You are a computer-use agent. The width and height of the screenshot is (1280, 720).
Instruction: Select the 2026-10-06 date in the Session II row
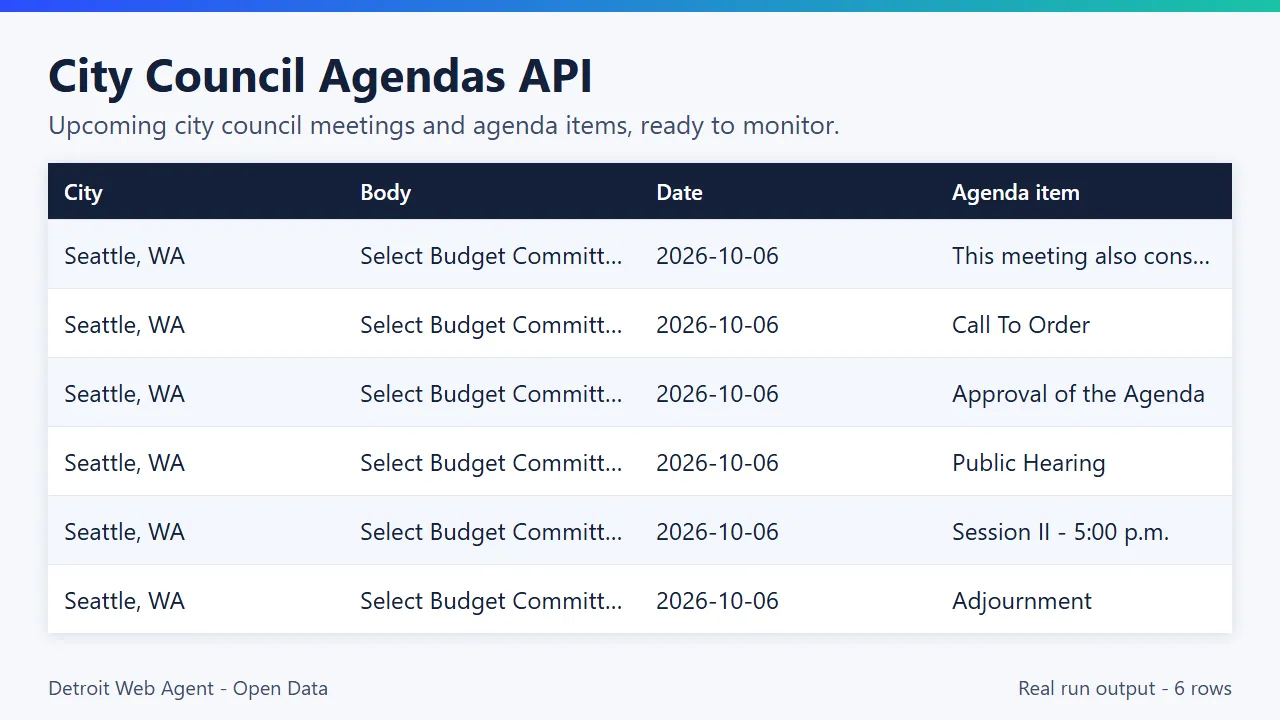point(717,531)
